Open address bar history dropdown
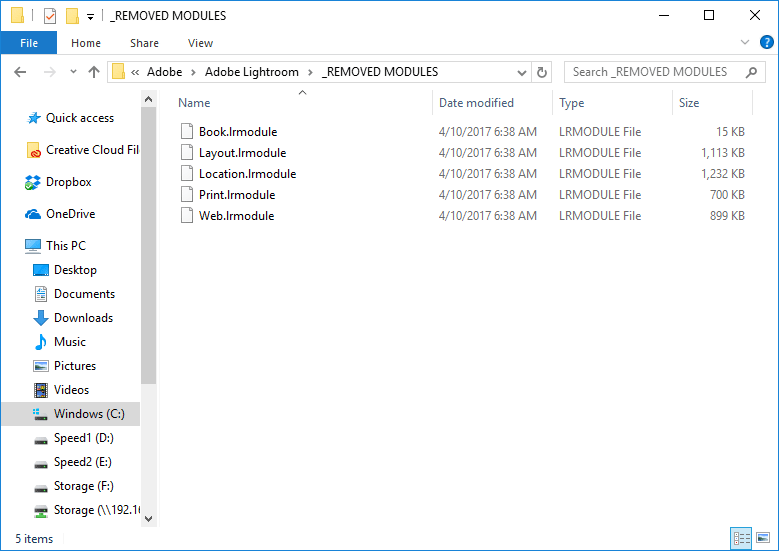This screenshot has width=779, height=551. point(522,73)
